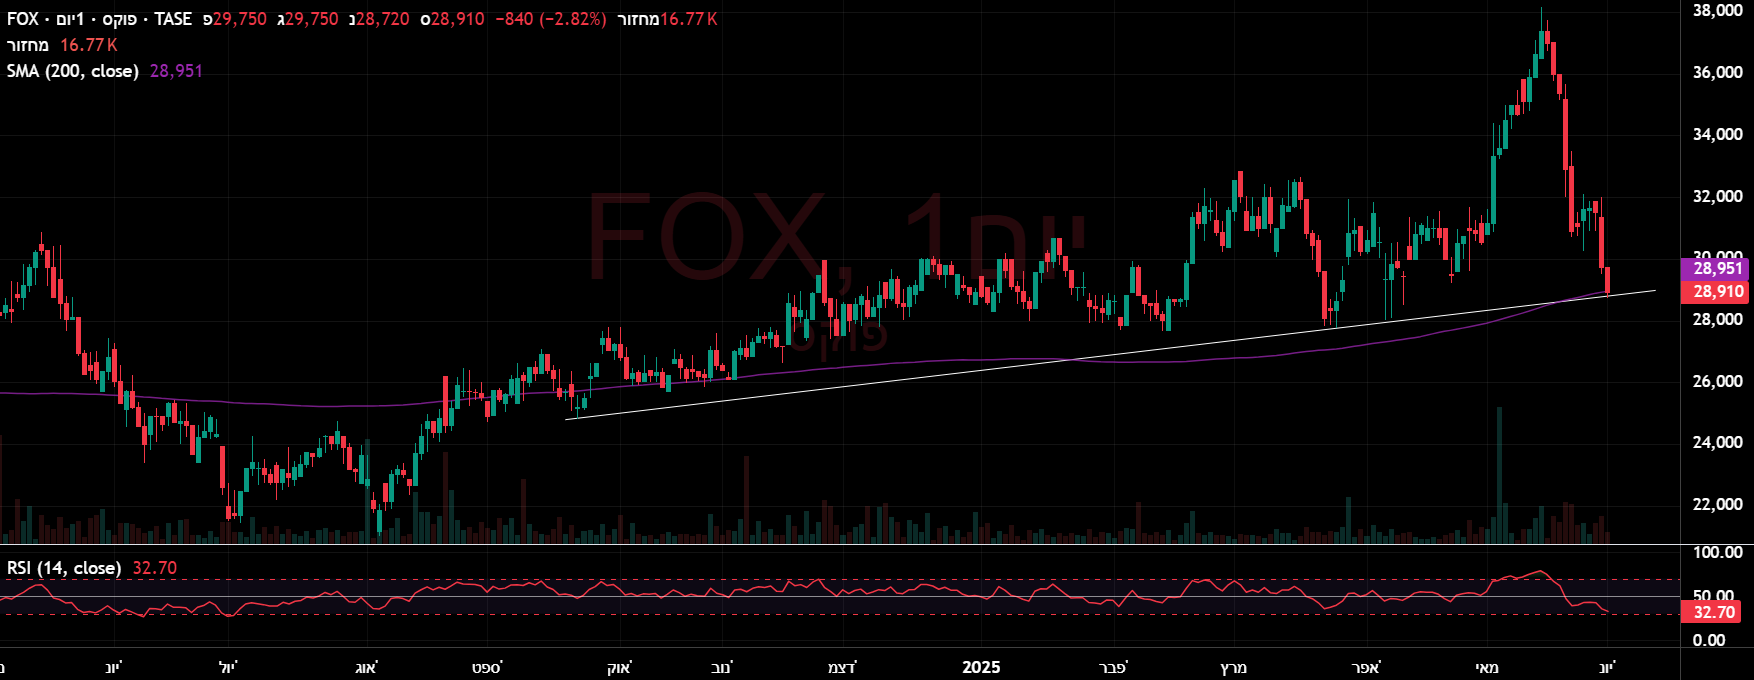Click the red 28,910 last price tag on axis
The height and width of the screenshot is (680, 1754).
1716,292
